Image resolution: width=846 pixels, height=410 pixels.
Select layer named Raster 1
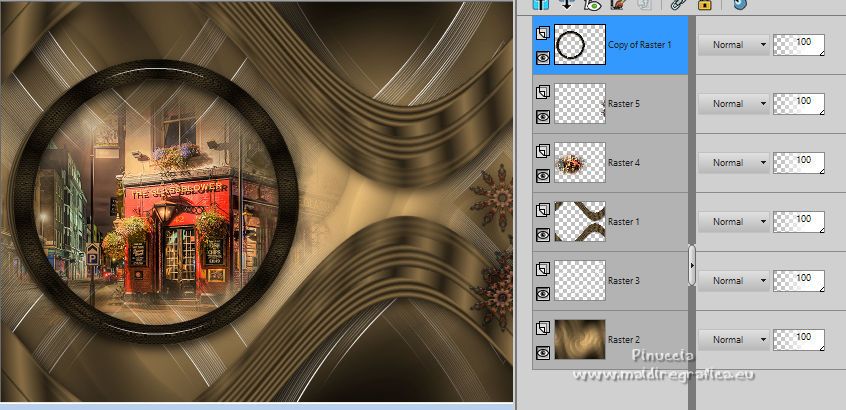point(624,222)
